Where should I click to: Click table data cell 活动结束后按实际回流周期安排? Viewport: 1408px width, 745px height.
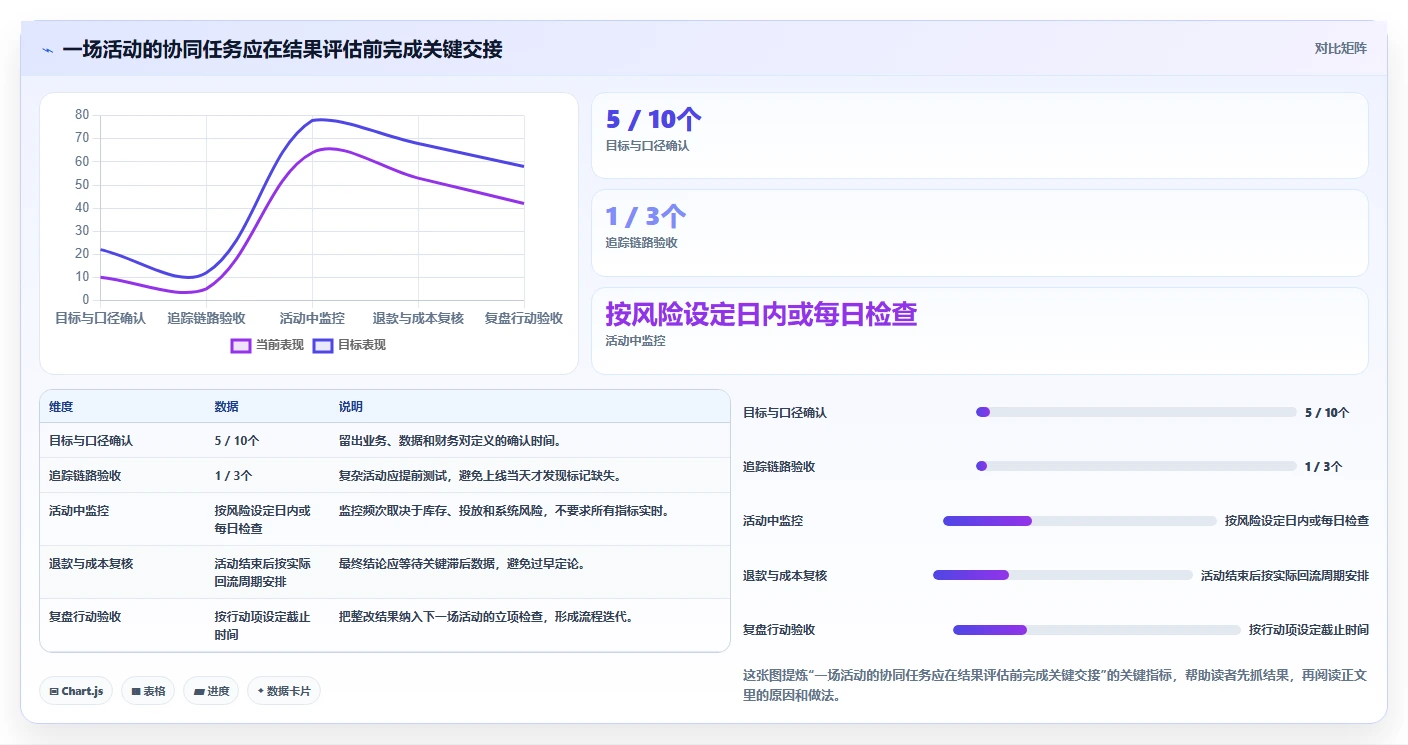pyautogui.click(x=262, y=572)
